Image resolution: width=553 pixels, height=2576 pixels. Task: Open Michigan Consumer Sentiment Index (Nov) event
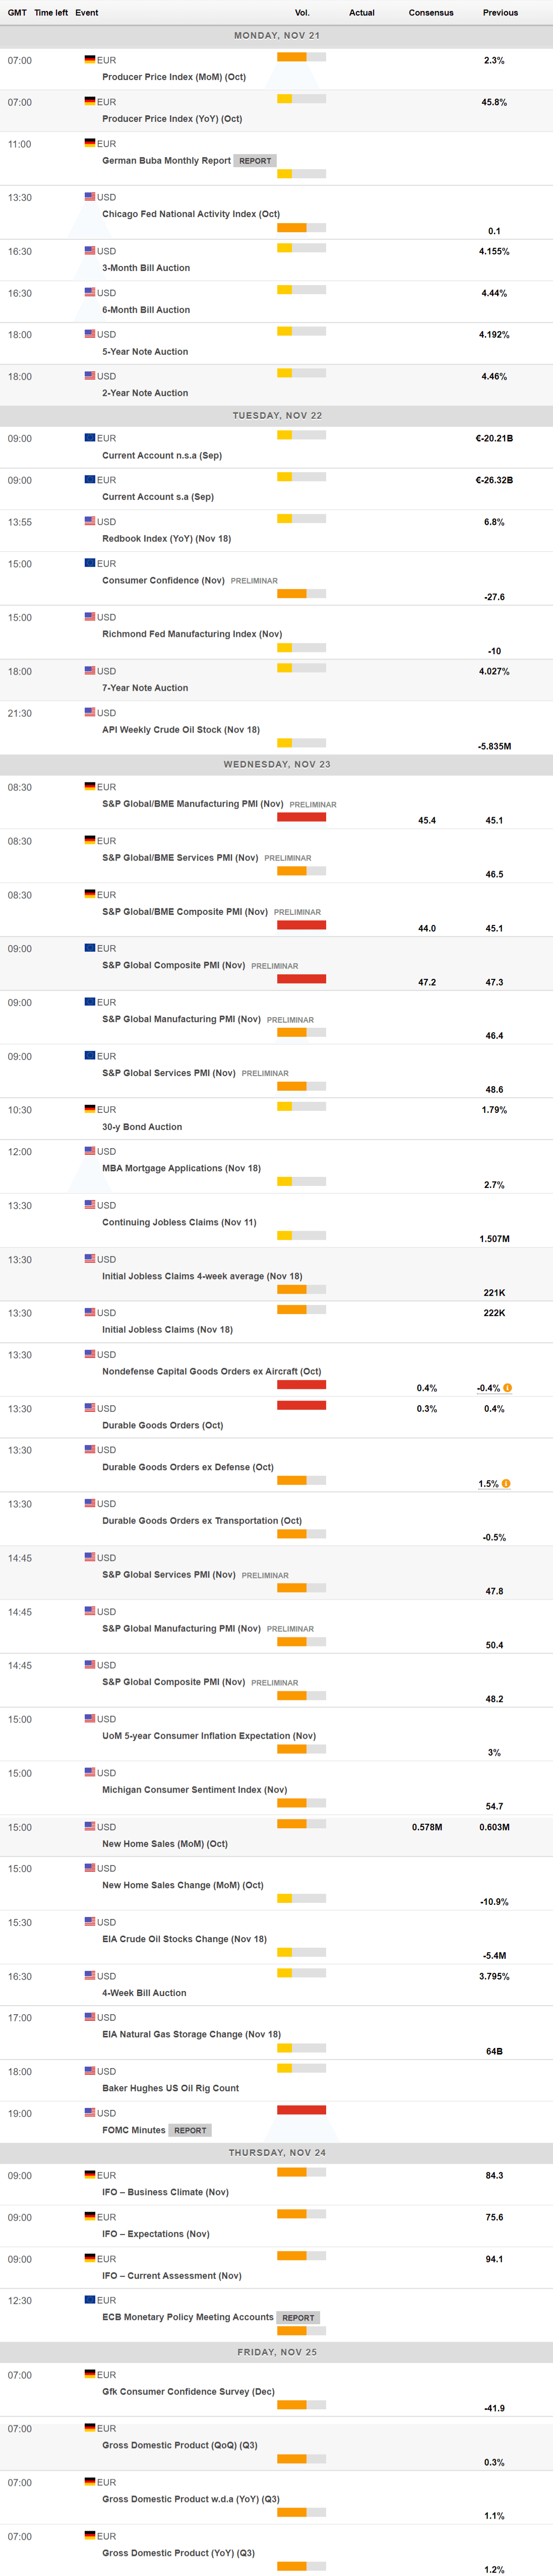[194, 1790]
